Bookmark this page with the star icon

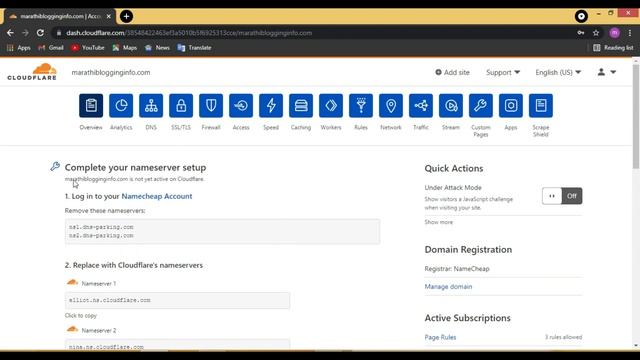[x=596, y=33]
